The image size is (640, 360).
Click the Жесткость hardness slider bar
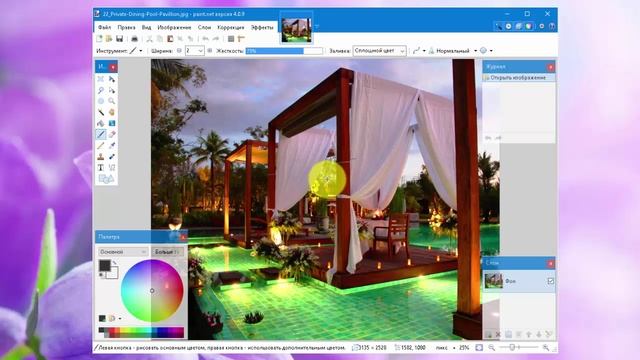[284, 51]
